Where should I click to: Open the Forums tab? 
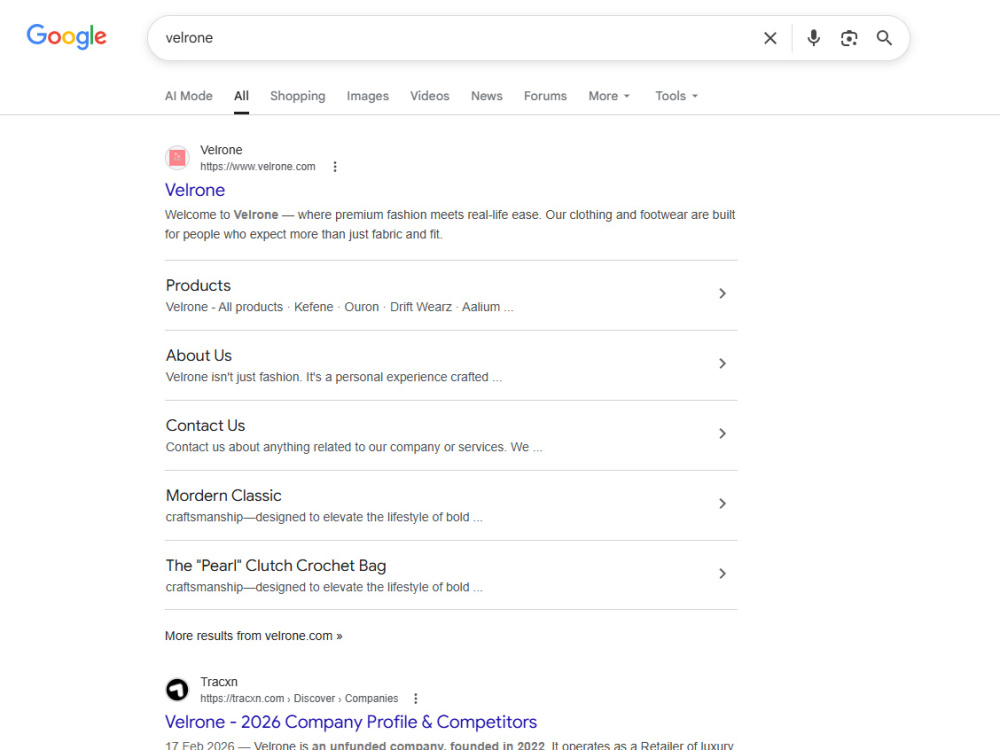pyautogui.click(x=545, y=96)
